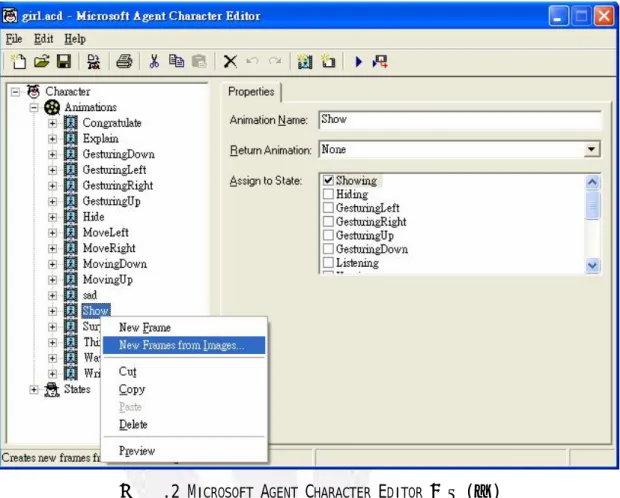This screenshot has height=498, width=620.
Task: Expand the Explain animation node
Action: (x=52, y=139)
